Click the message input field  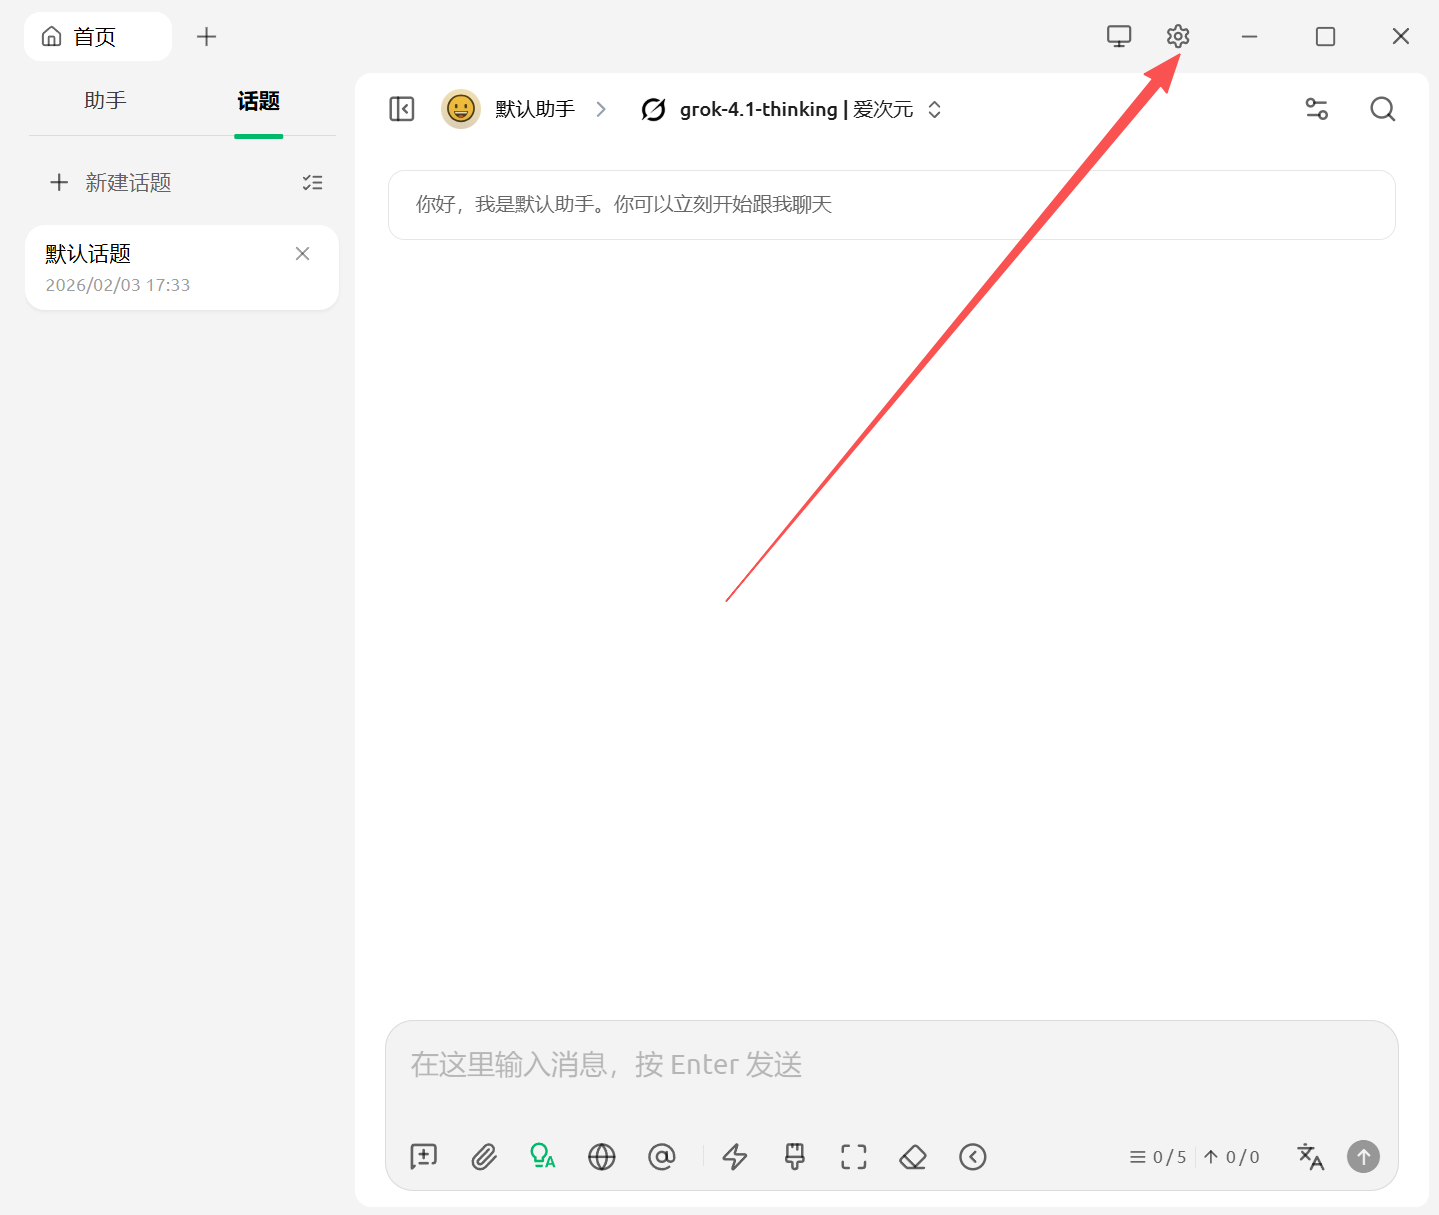tap(890, 1065)
